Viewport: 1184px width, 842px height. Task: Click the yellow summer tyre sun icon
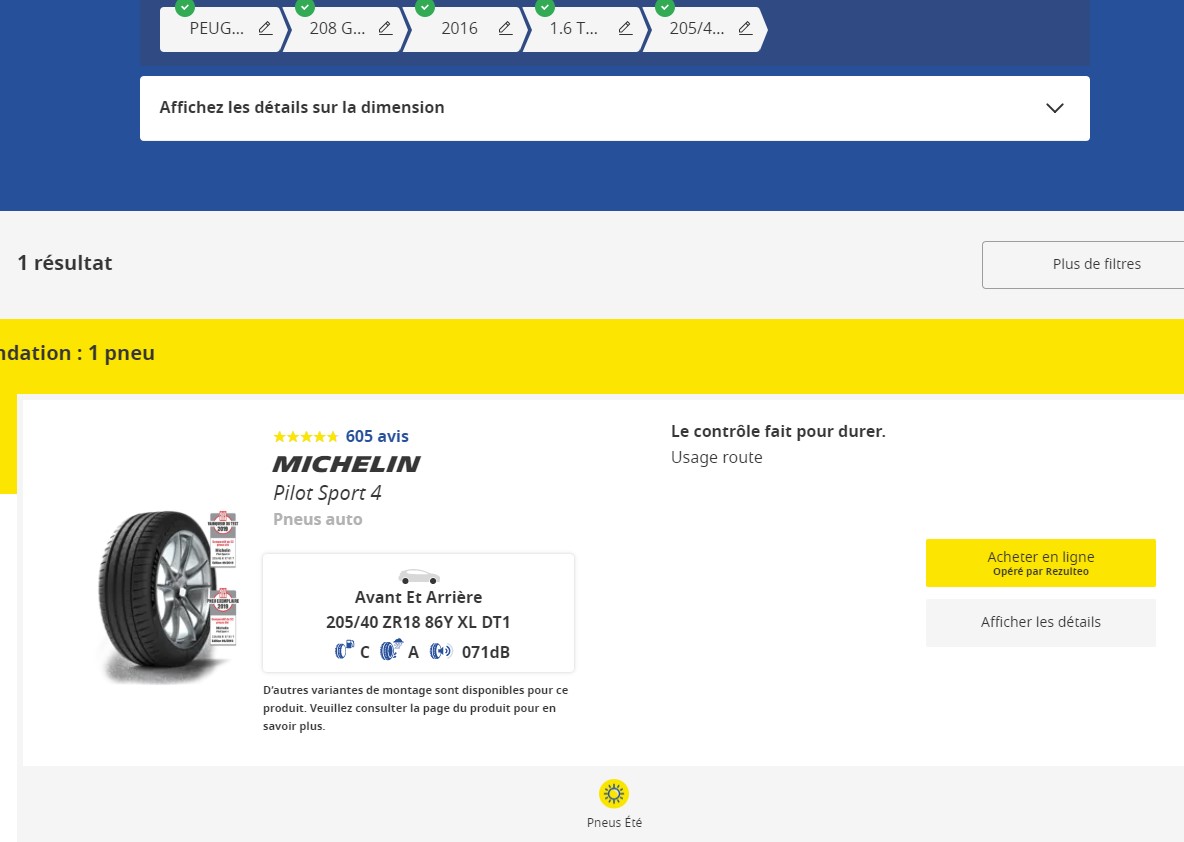tap(613, 794)
